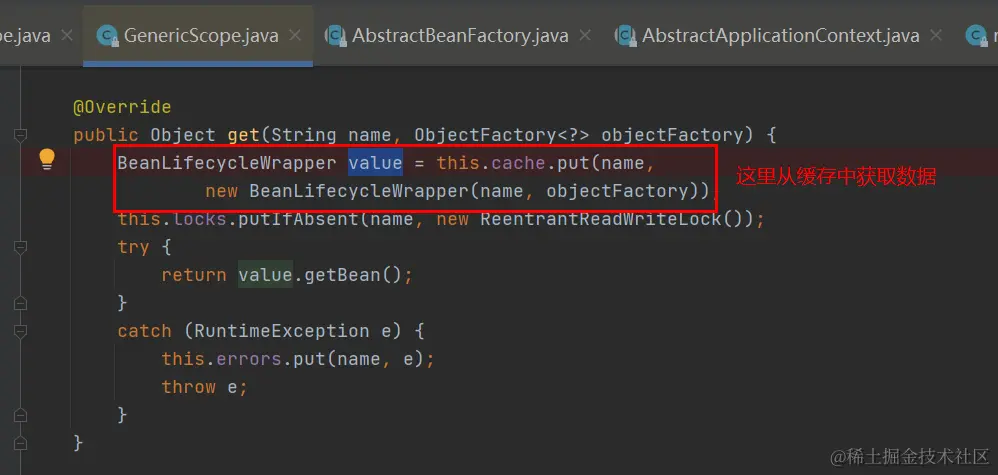Click the AbstractBeanFactory.java class file icon
The height and width of the screenshot is (475, 998).
point(335,36)
